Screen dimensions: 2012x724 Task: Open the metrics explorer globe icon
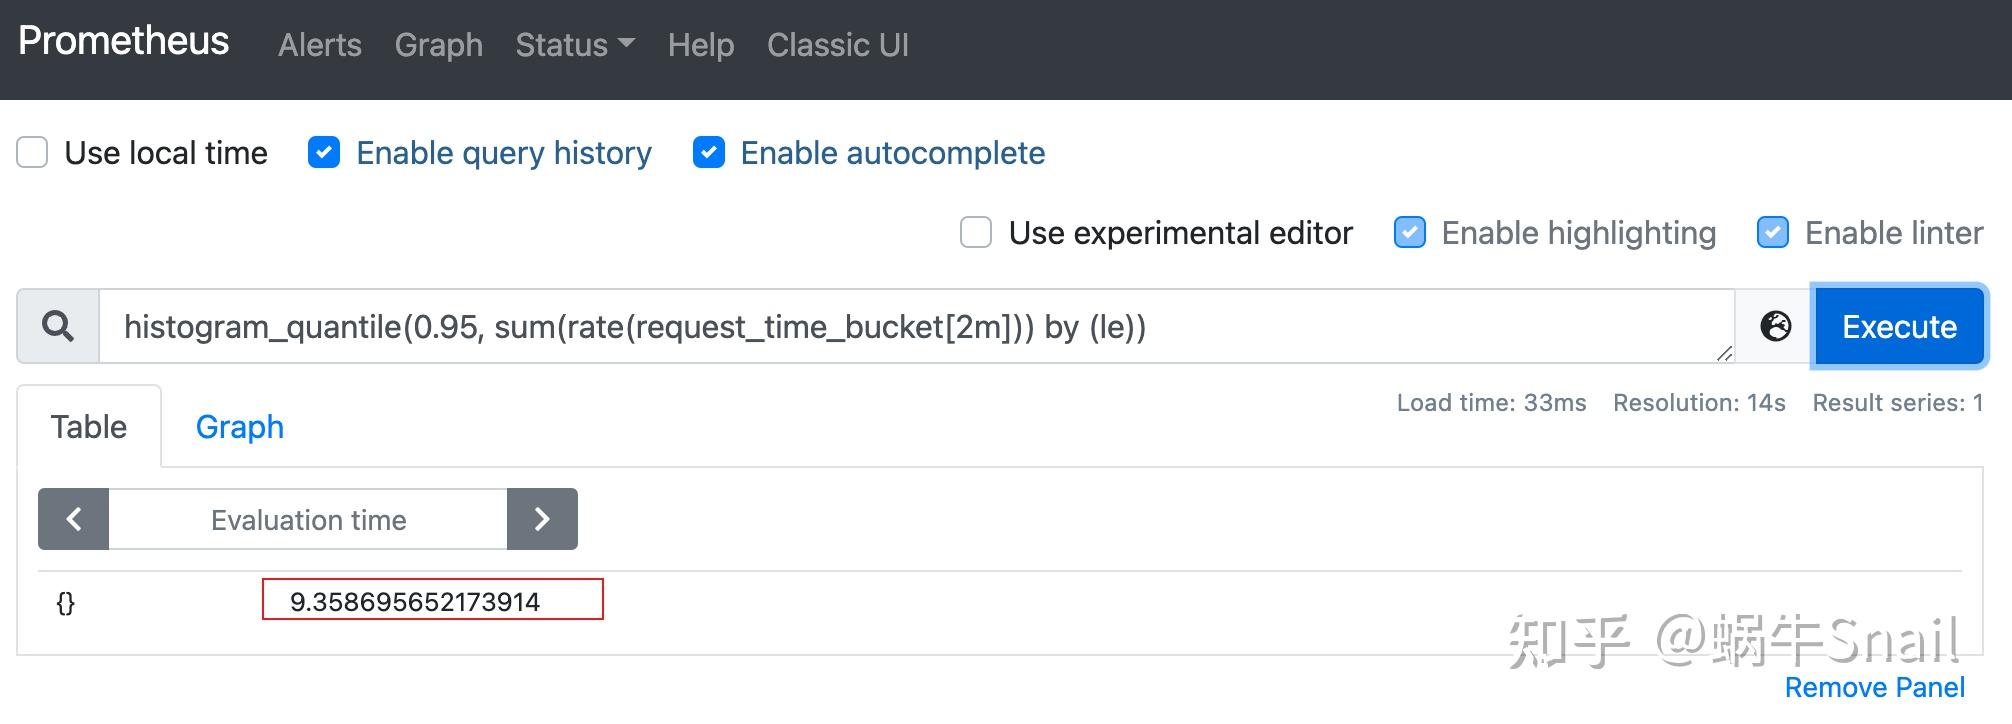pyautogui.click(x=1775, y=327)
